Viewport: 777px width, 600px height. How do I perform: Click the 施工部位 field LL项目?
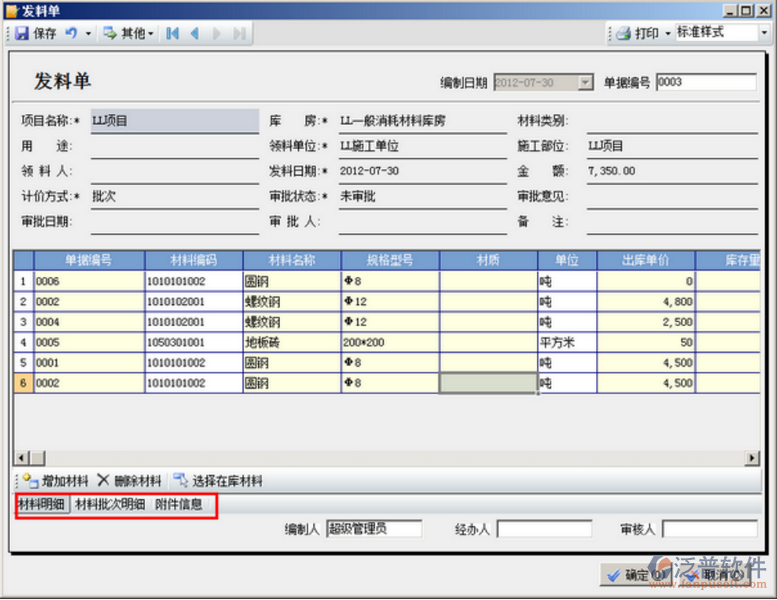[x=672, y=147]
